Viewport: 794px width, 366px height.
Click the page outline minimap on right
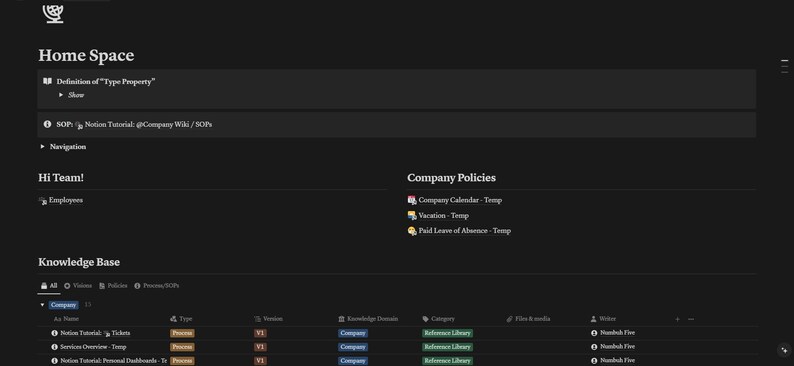(x=784, y=66)
